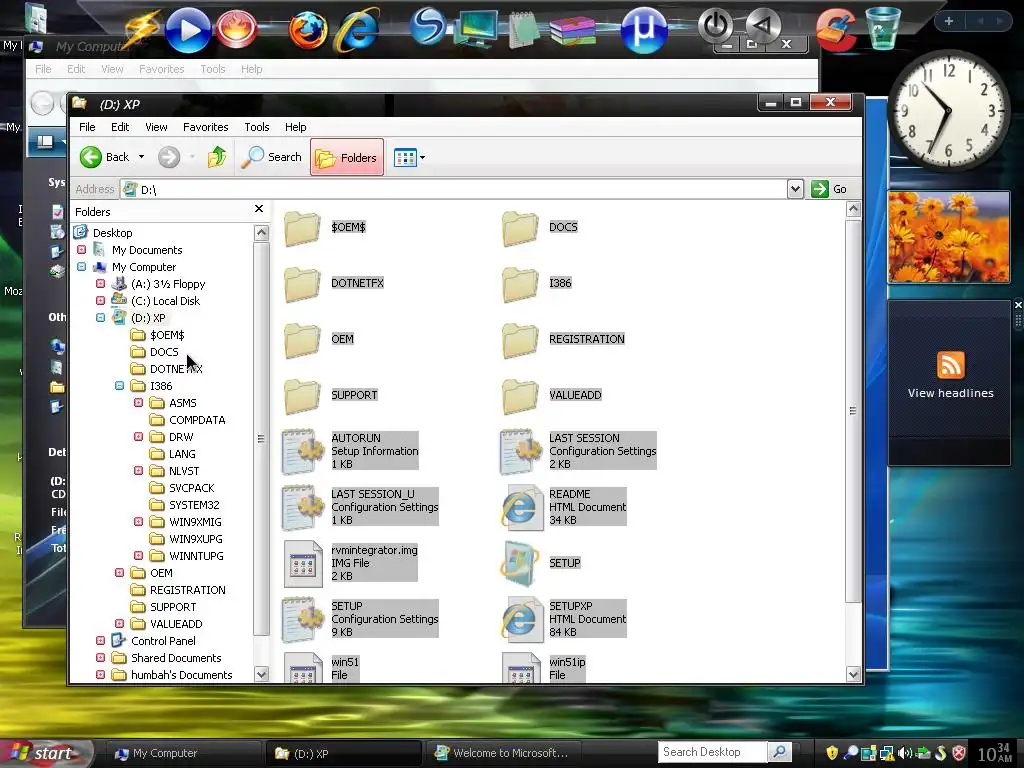Launch uTorrent from the dock
Viewport: 1024px width, 768px height.
[643, 30]
